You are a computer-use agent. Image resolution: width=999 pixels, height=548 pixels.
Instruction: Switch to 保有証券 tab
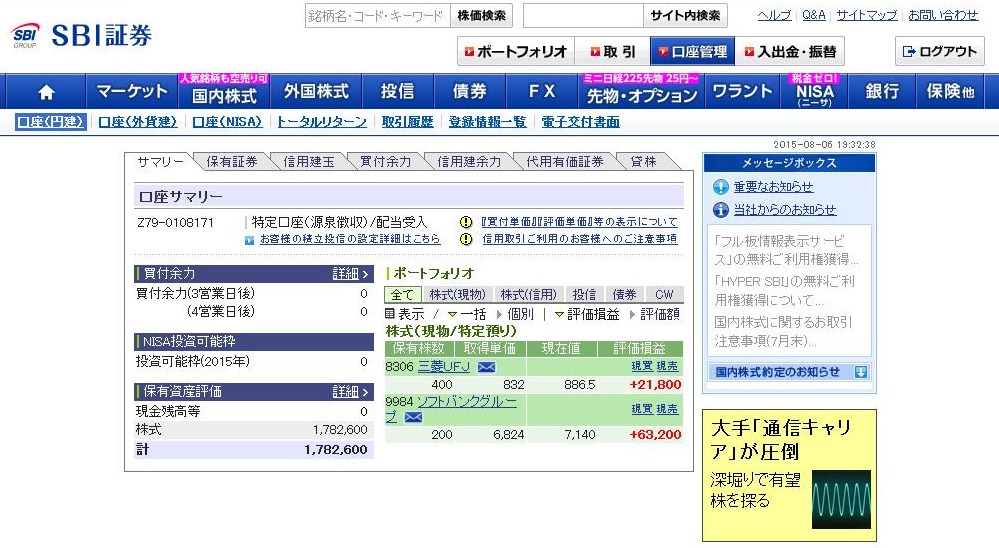tap(232, 162)
